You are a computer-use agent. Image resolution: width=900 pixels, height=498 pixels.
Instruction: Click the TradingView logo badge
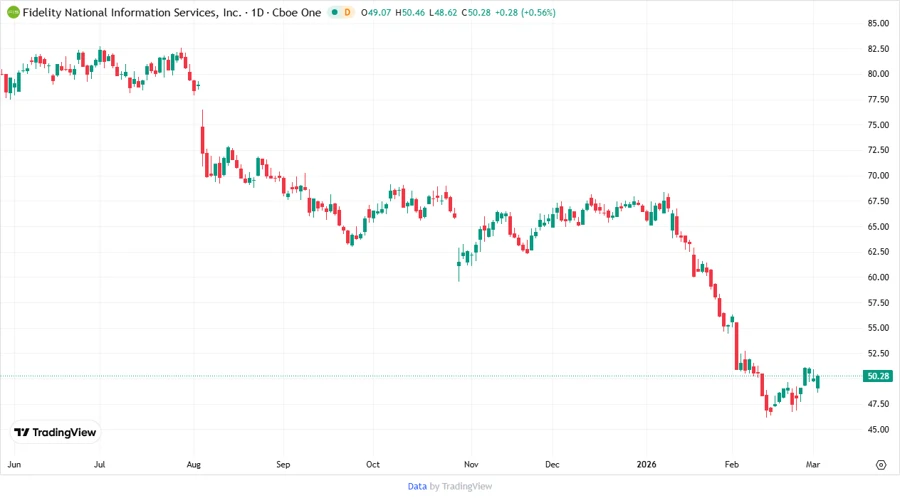[x=56, y=433]
